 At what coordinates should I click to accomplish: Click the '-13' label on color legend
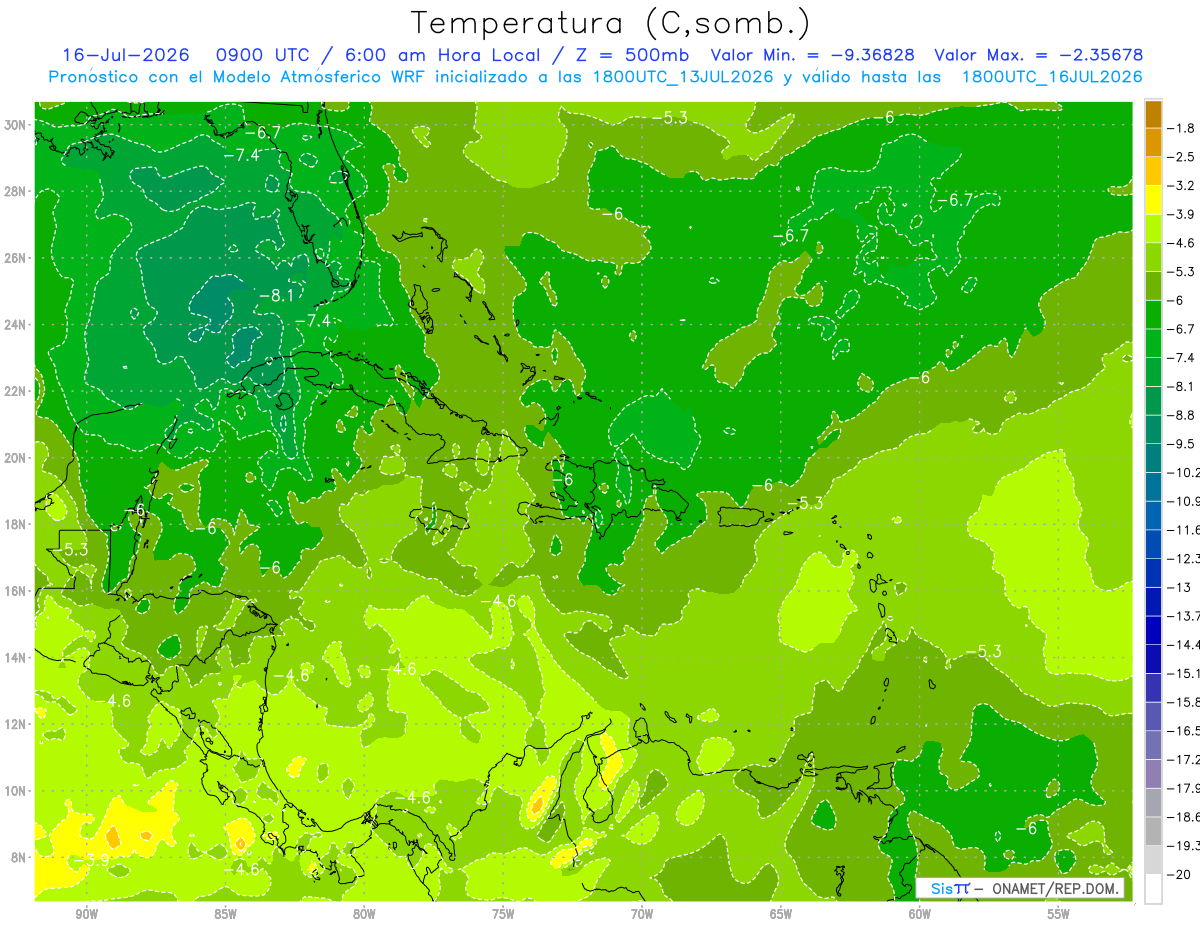click(1181, 587)
